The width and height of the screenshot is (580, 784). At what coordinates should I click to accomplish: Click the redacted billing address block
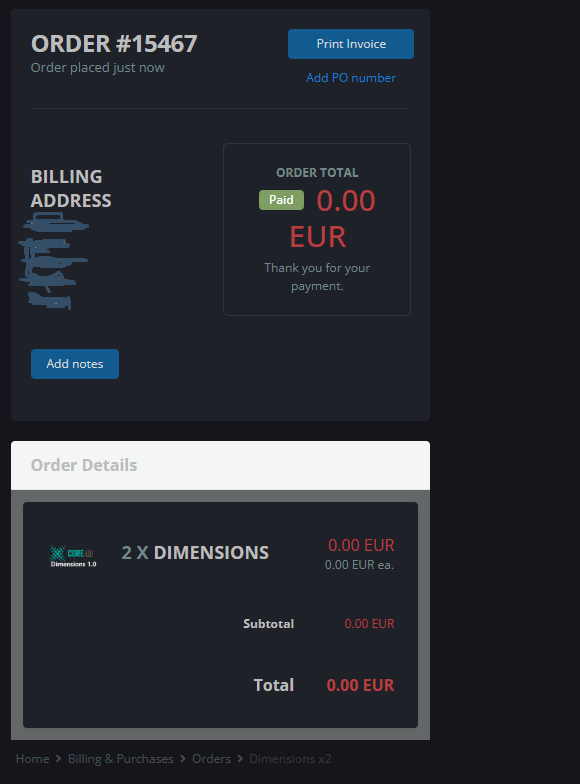tap(54, 260)
